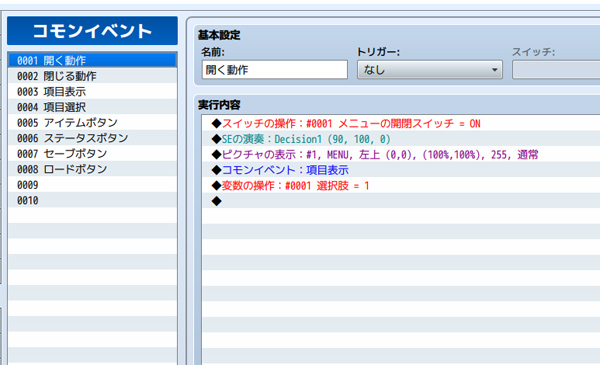Select the SEの演奏 Decision1 command line
The image size is (600, 365).
tap(401, 139)
